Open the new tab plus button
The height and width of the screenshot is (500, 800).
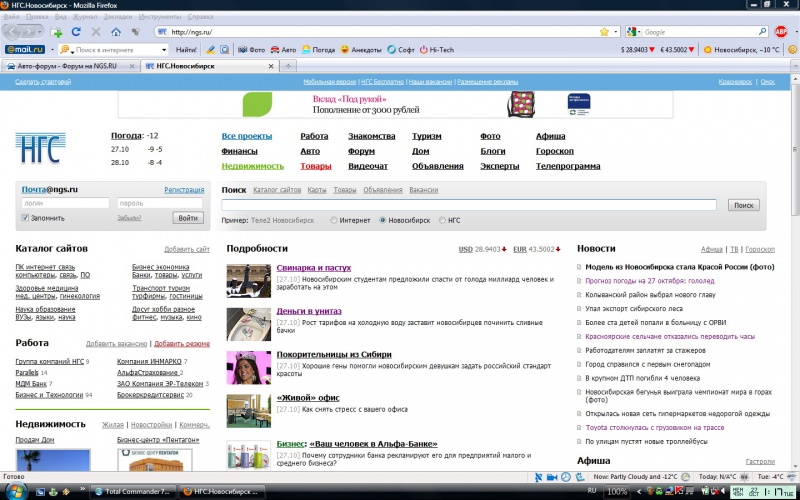pyautogui.click(x=288, y=66)
